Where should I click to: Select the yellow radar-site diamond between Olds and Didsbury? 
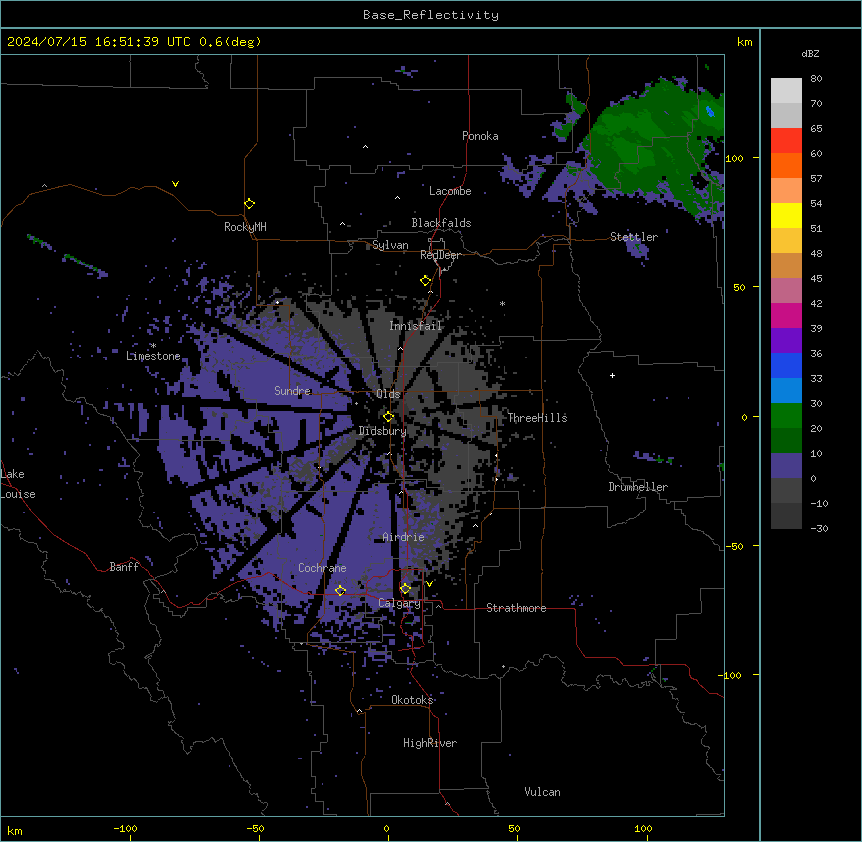pos(389,417)
